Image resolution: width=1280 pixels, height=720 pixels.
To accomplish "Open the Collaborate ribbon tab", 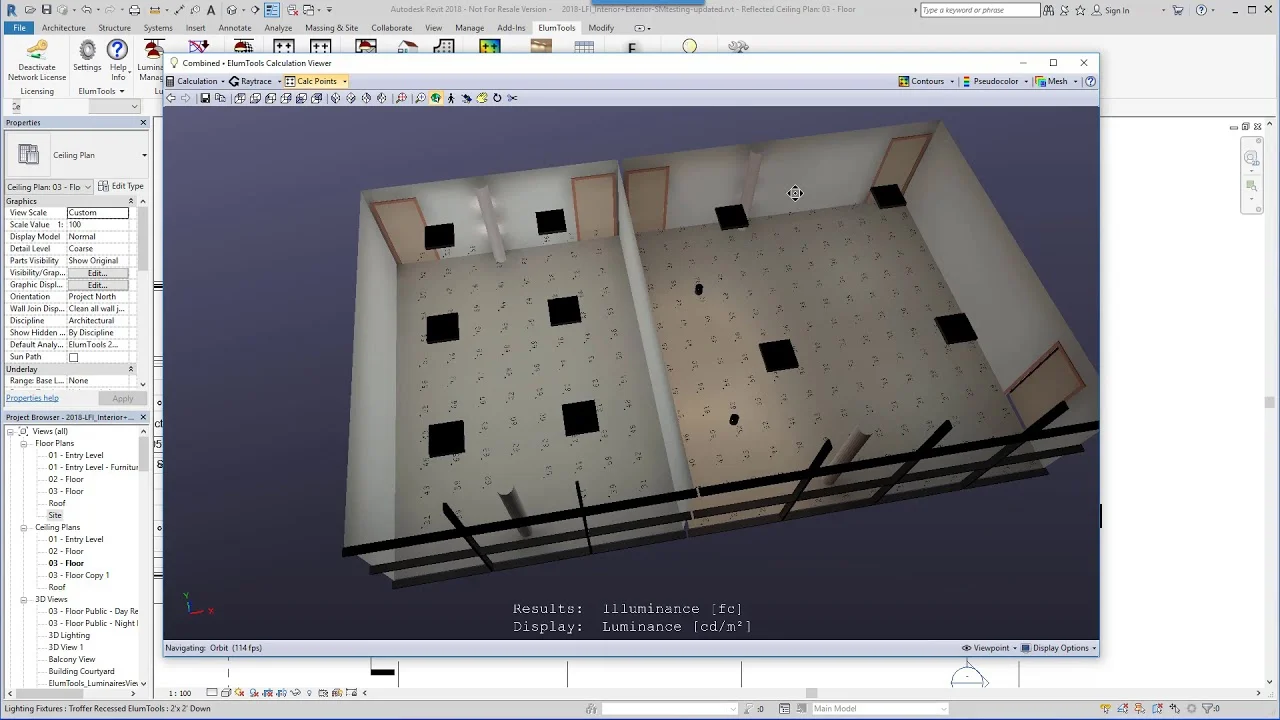I will 391,28.
